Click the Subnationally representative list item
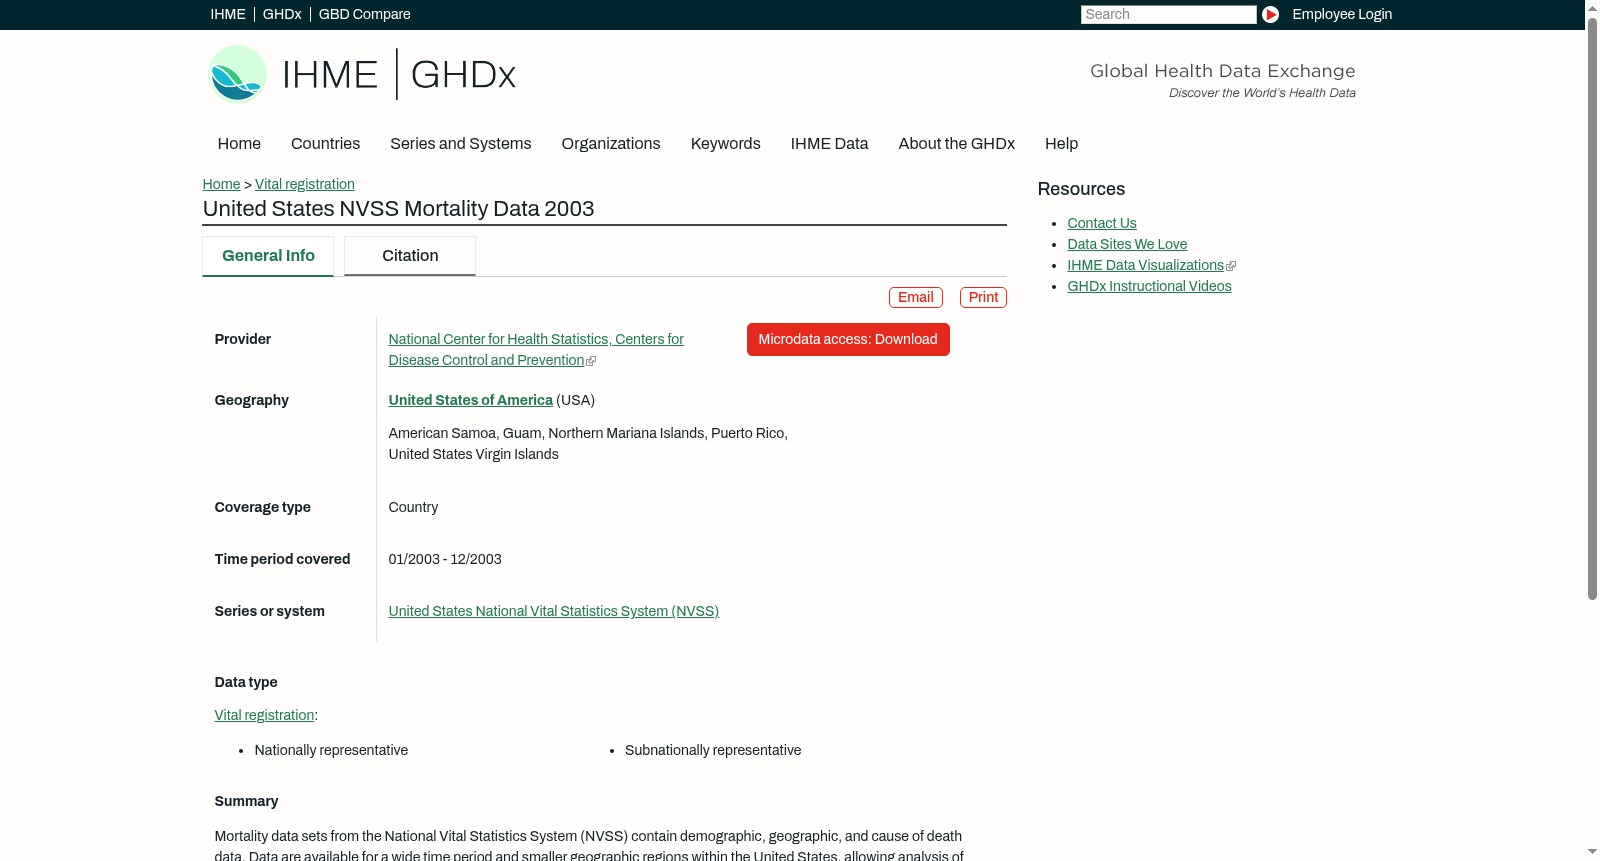The height and width of the screenshot is (861, 1600). pos(713,750)
